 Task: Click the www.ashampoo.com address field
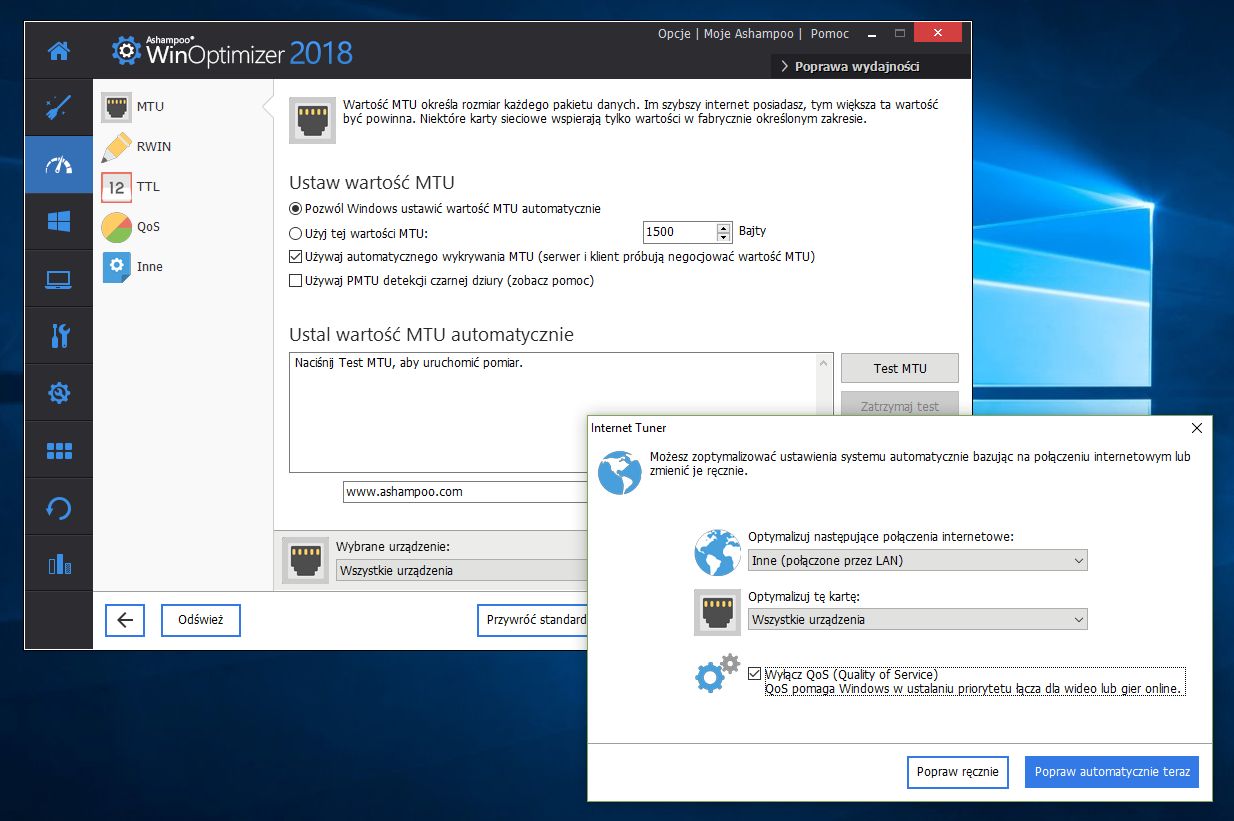click(x=465, y=492)
